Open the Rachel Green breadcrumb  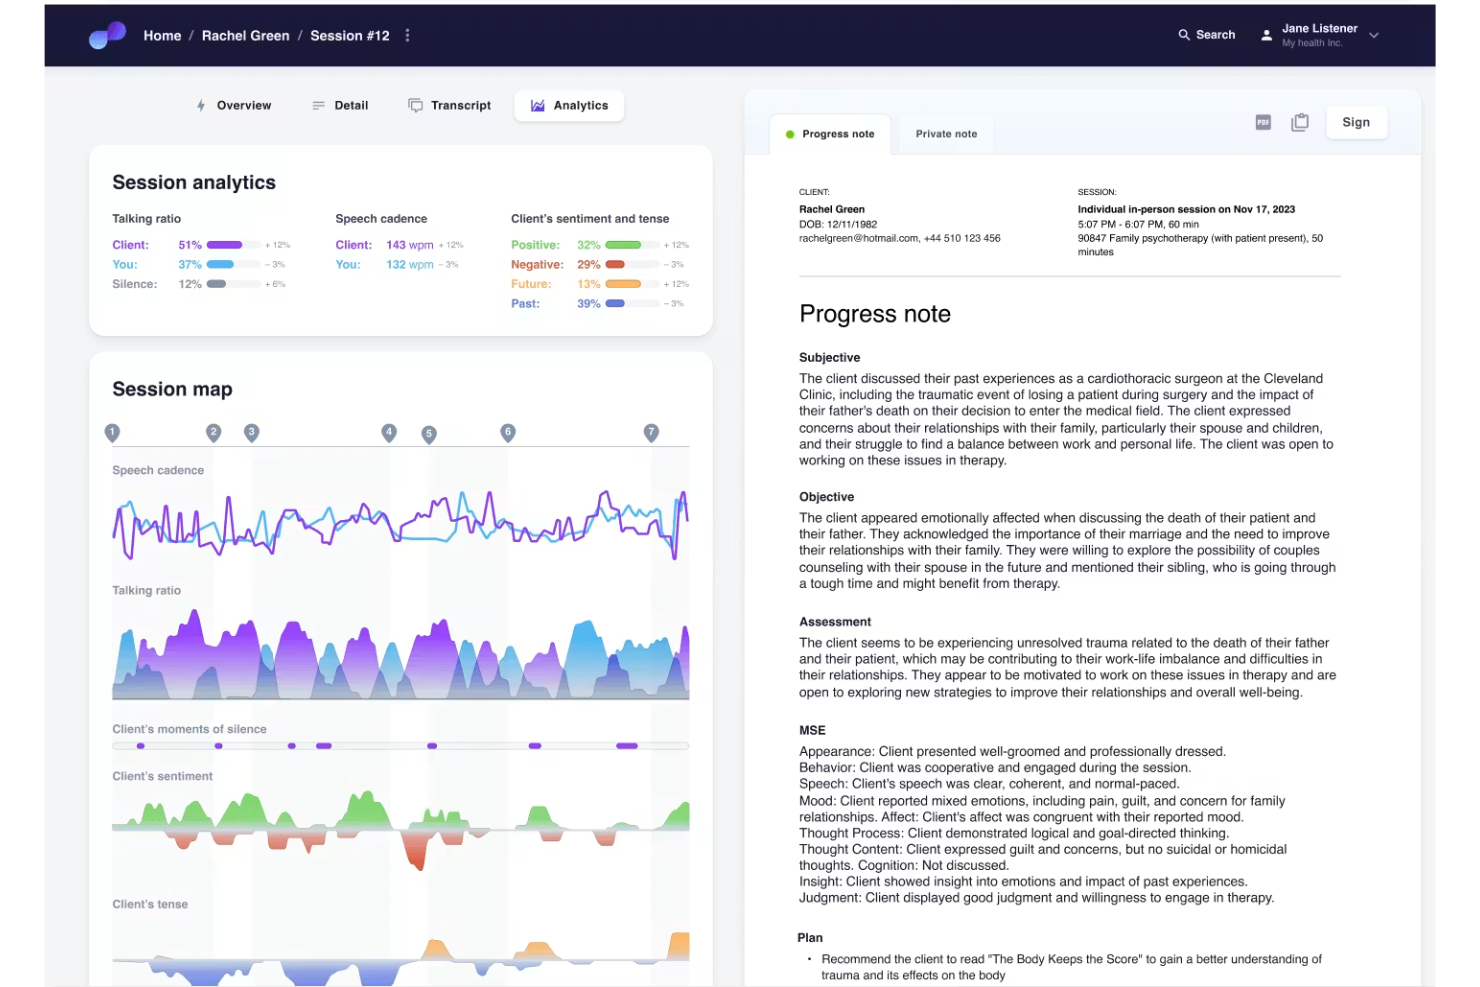[245, 35]
